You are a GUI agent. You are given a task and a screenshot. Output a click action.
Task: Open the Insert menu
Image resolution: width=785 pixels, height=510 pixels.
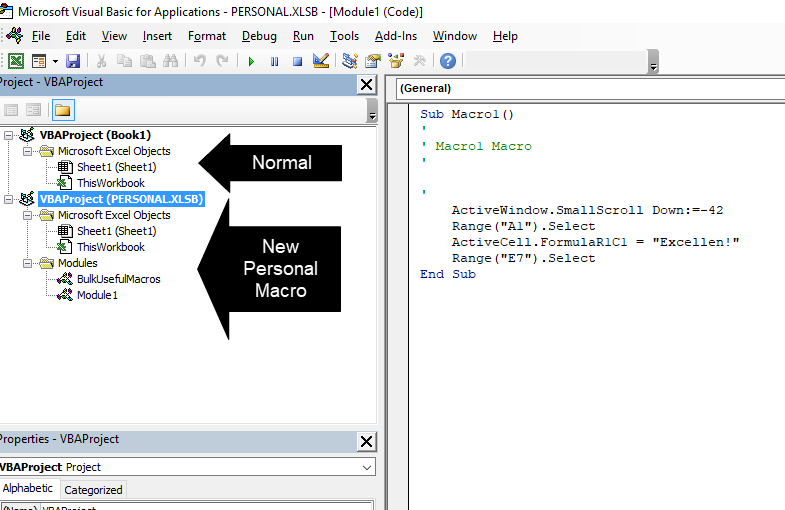click(157, 36)
